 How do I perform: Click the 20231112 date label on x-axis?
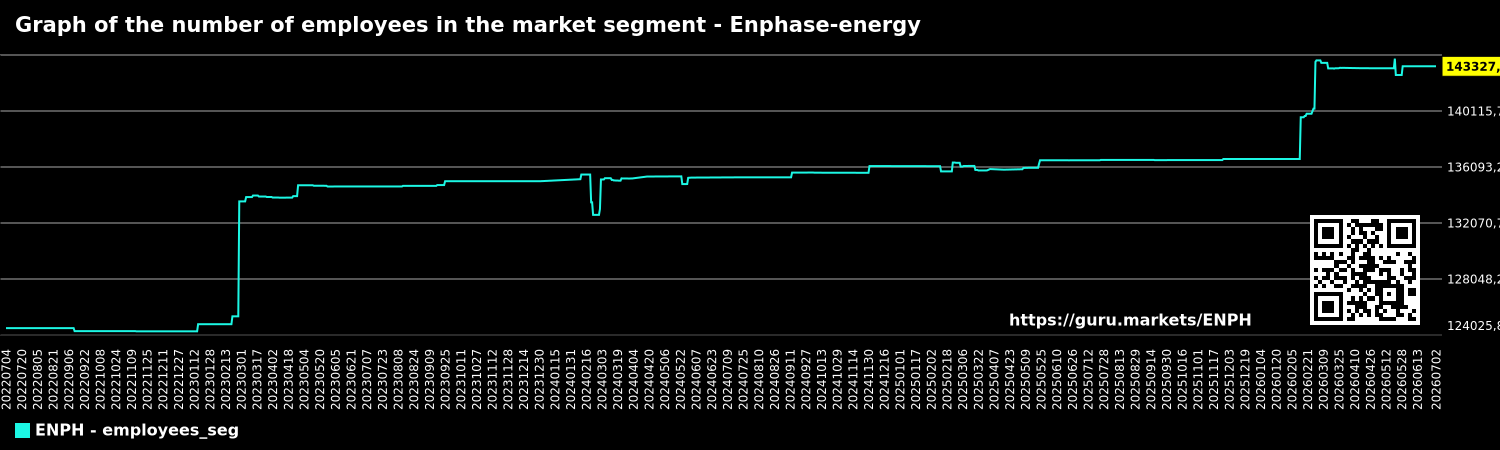tap(493, 378)
